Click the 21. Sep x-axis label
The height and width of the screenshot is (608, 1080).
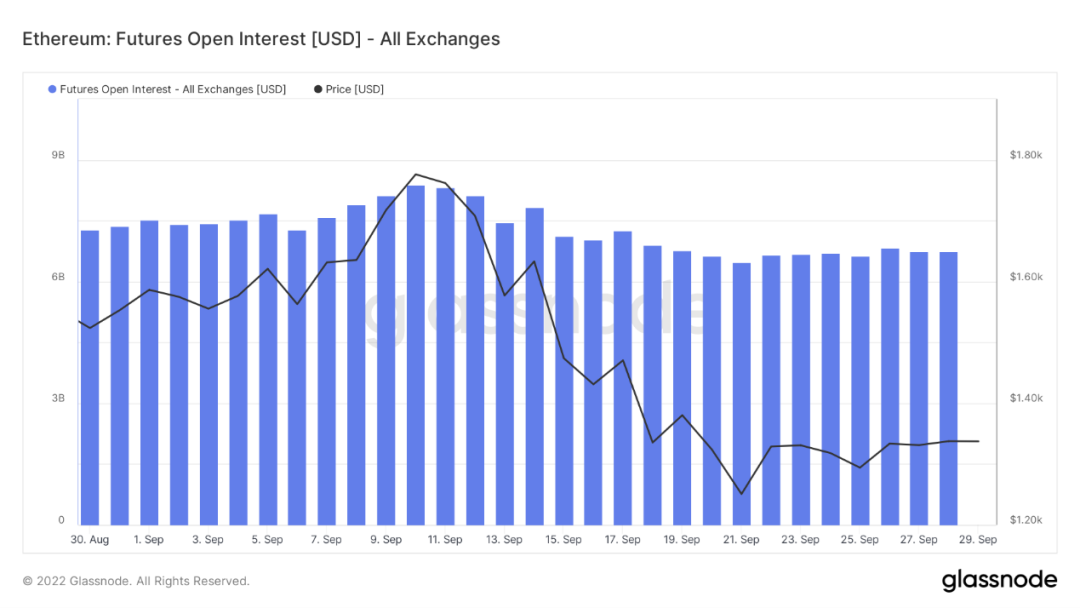point(741,539)
